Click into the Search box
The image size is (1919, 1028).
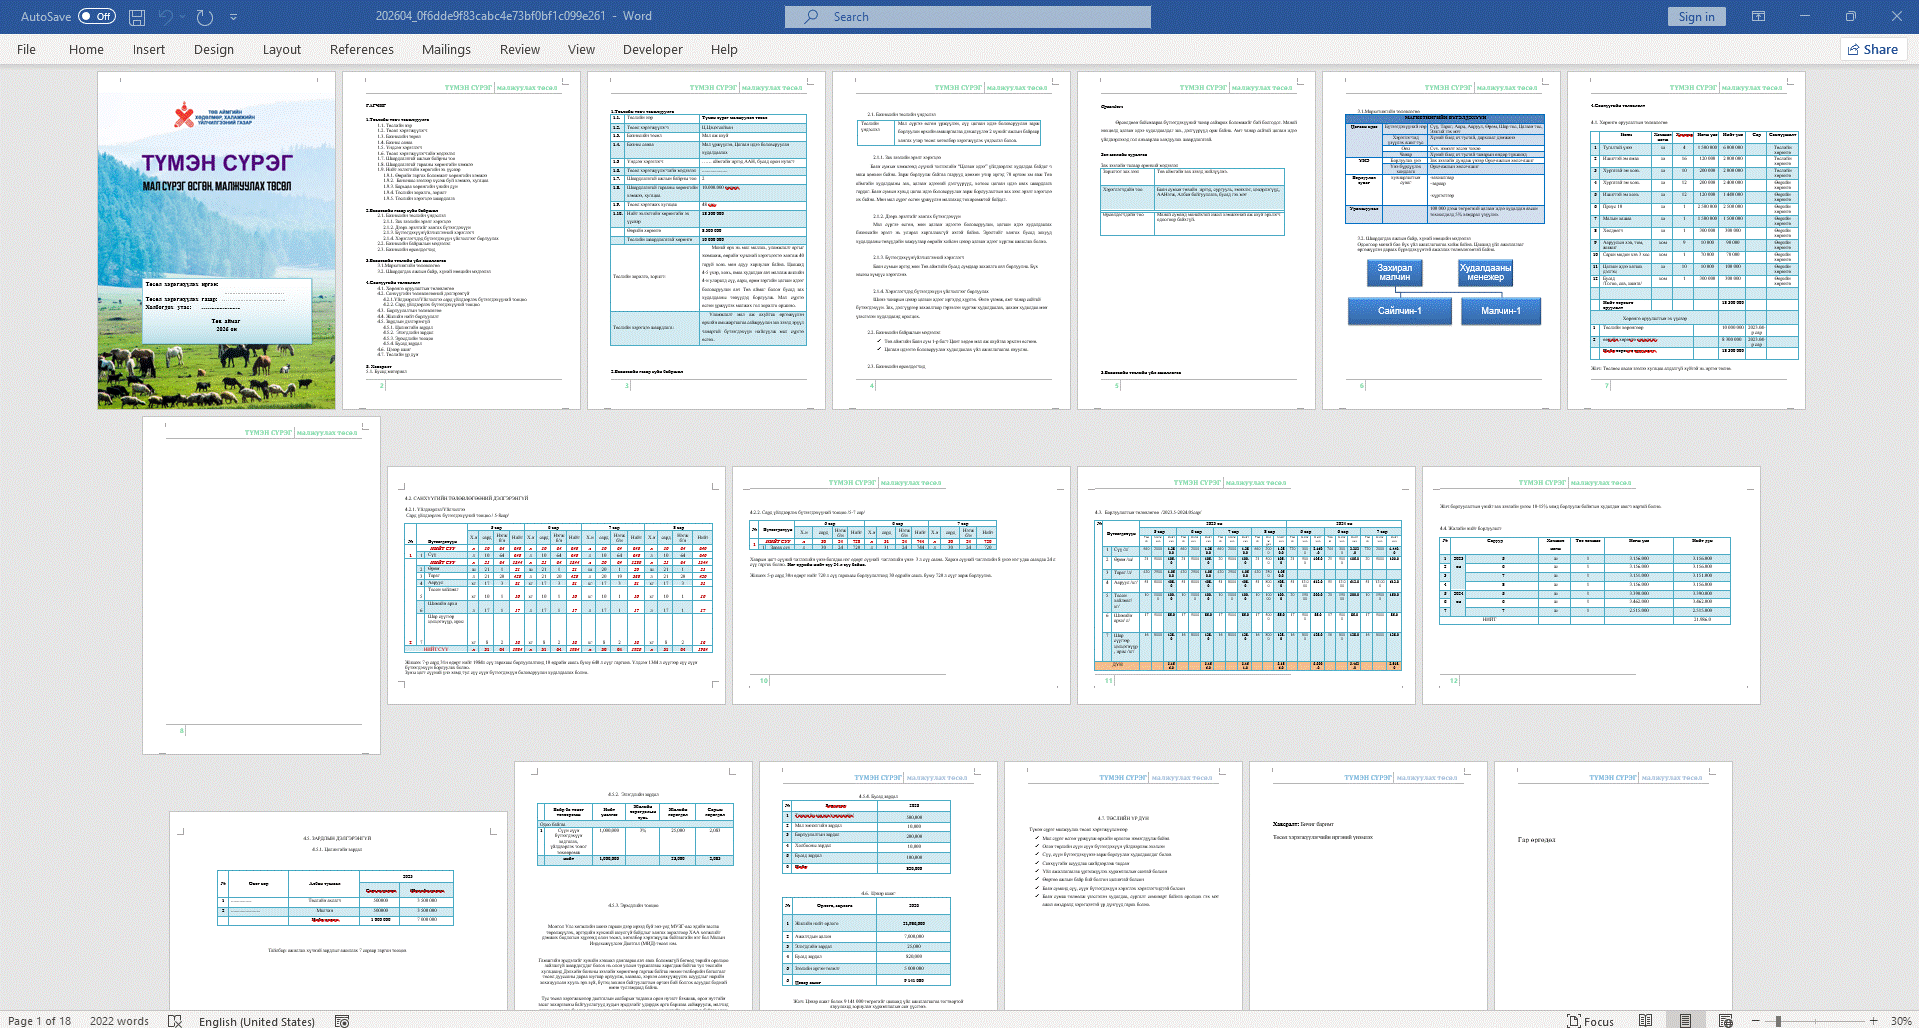(x=967, y=16)
